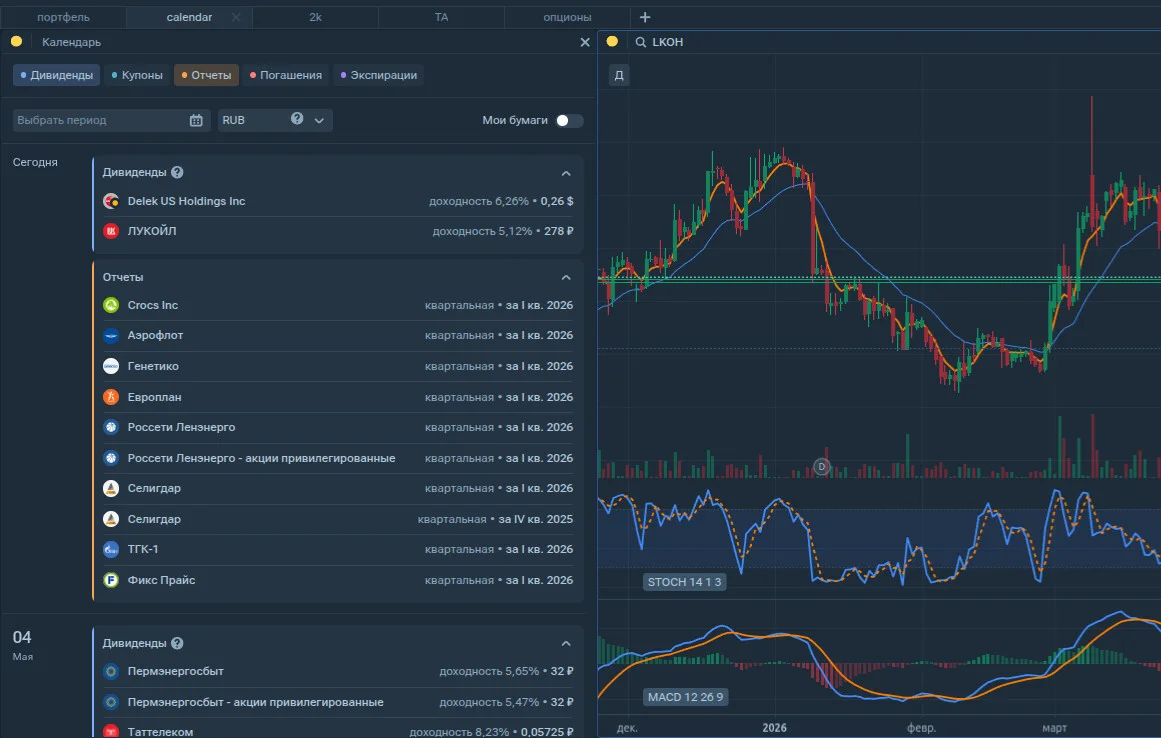The height and width of the screenshot is (738, 1161).
Task: Collapse the Отчеты section
Action: click(566, 277)
